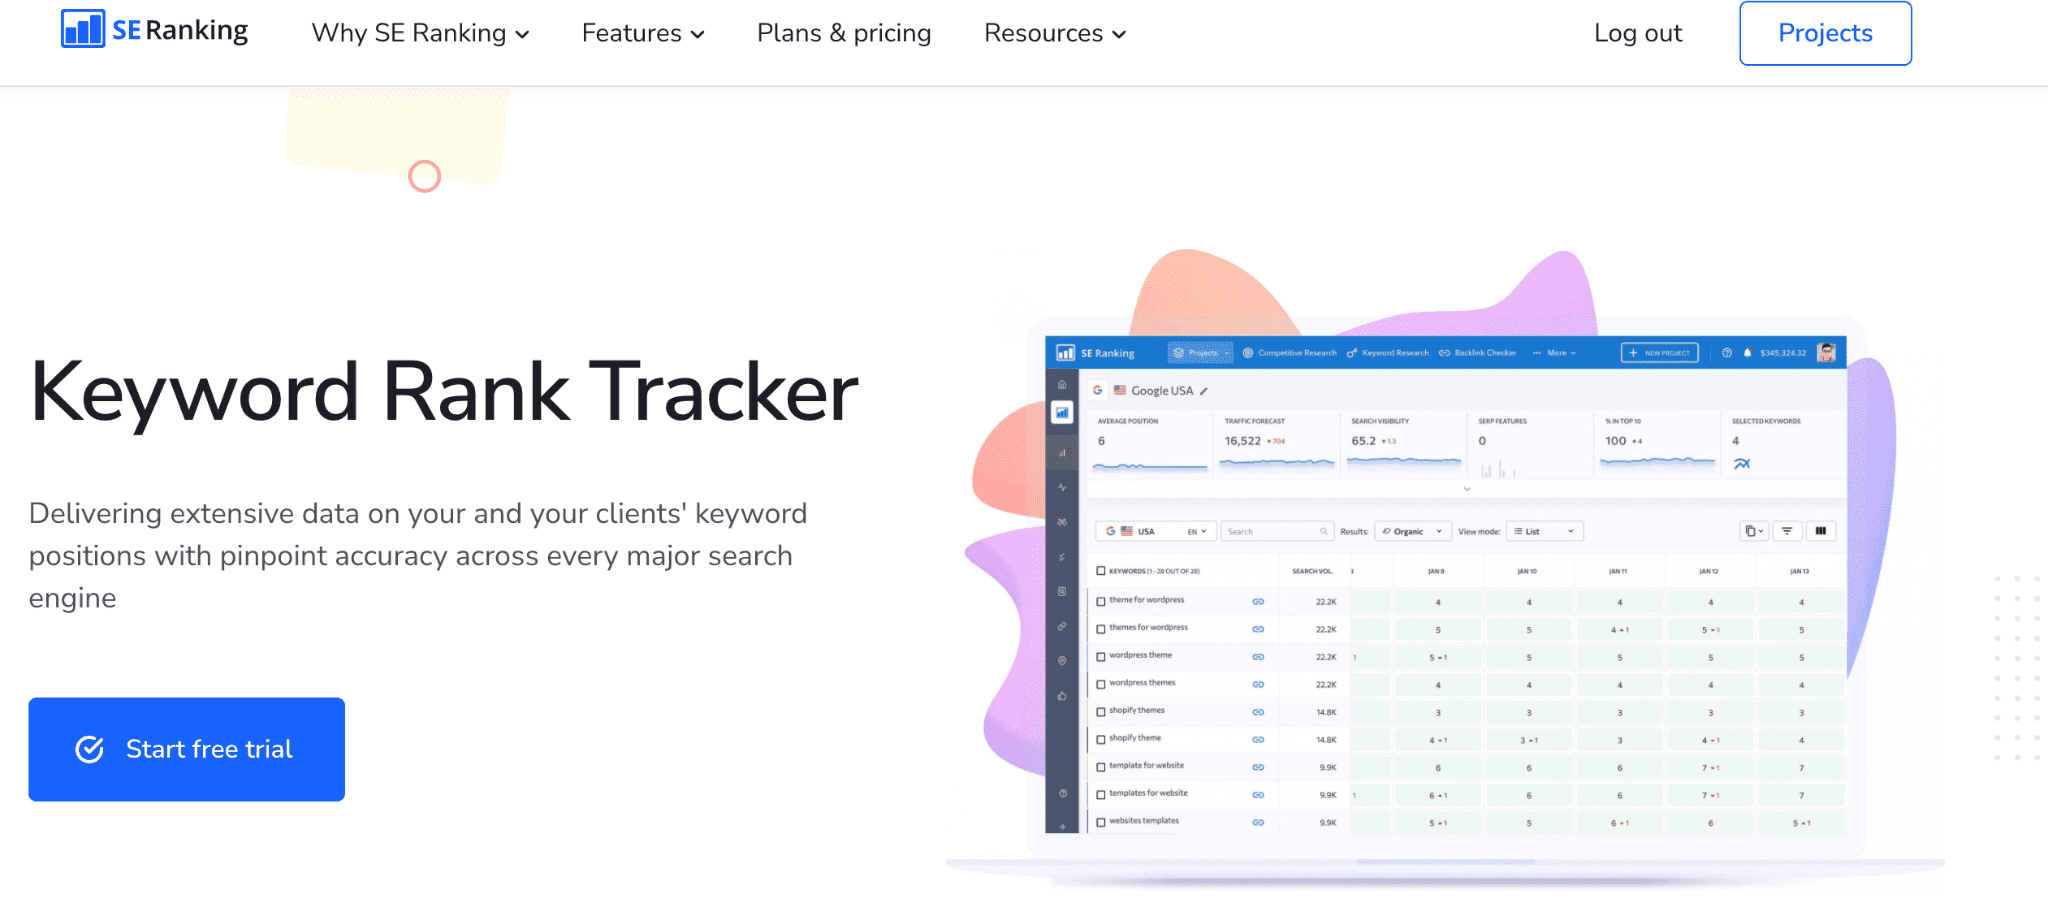The height and width of the screenshot is (913, 2048).
Task: Click the Average Position metric card
Action: pos(1150,445)
